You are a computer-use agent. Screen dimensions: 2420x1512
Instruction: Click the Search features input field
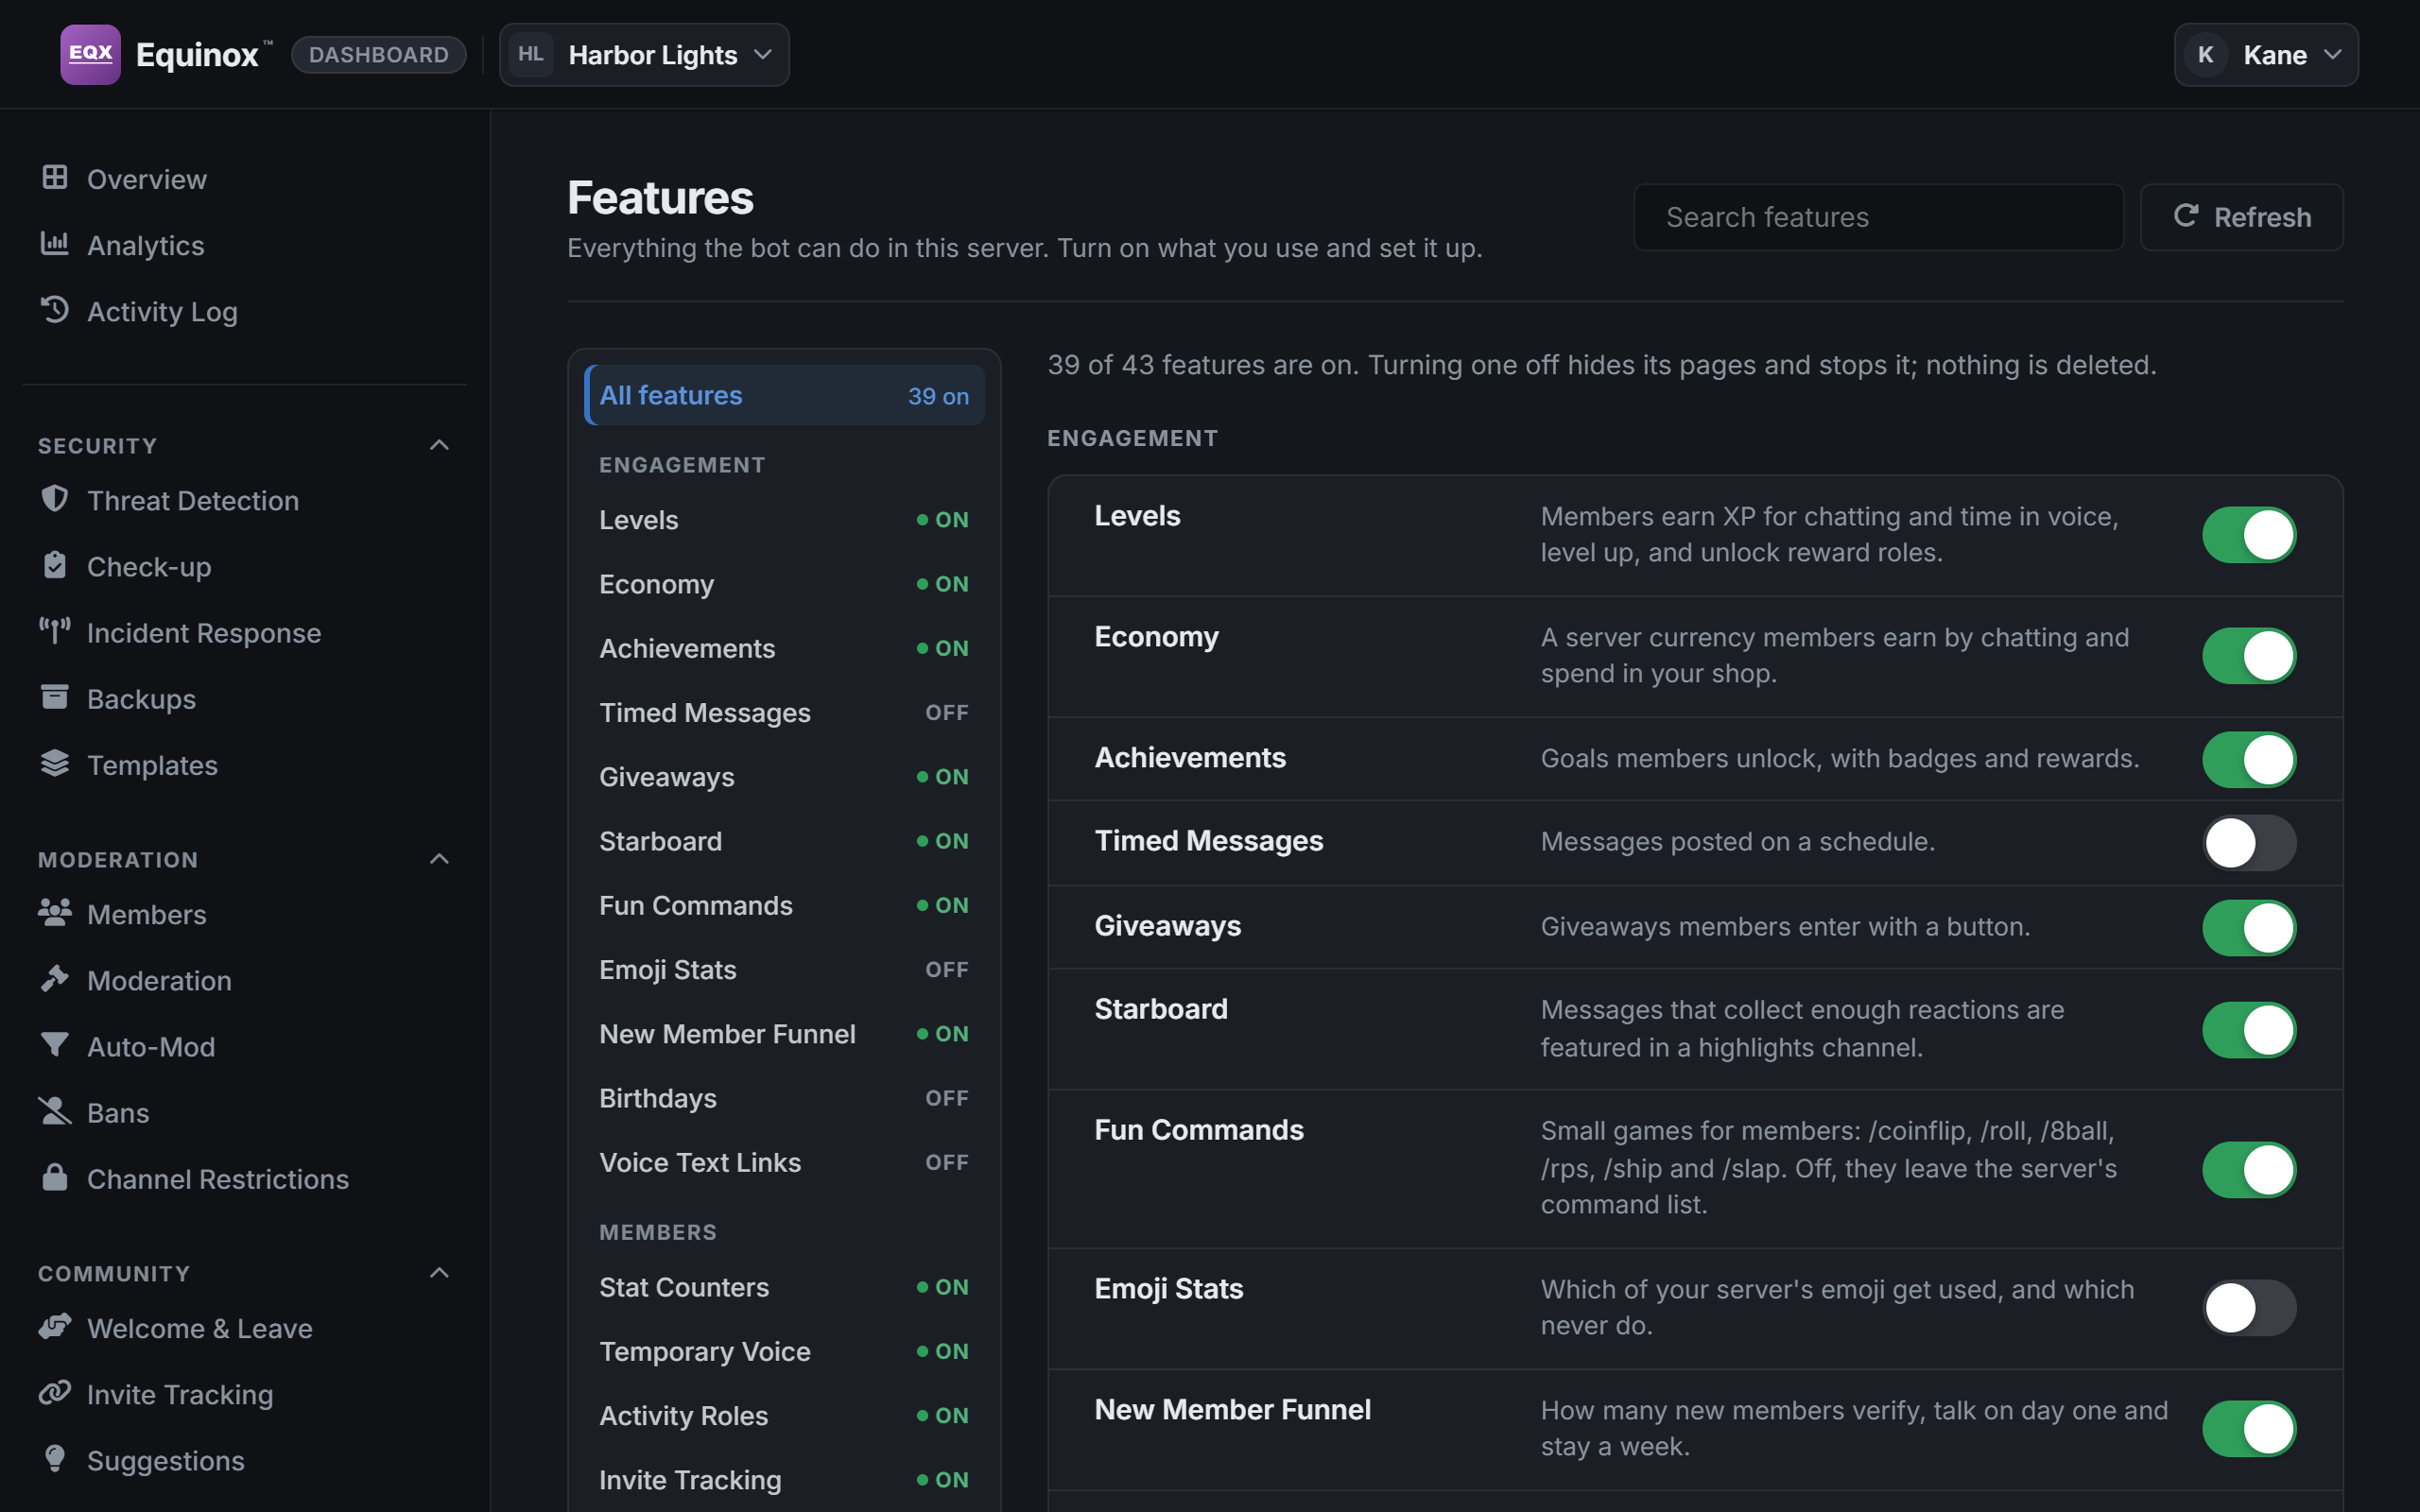(1878, 217)
